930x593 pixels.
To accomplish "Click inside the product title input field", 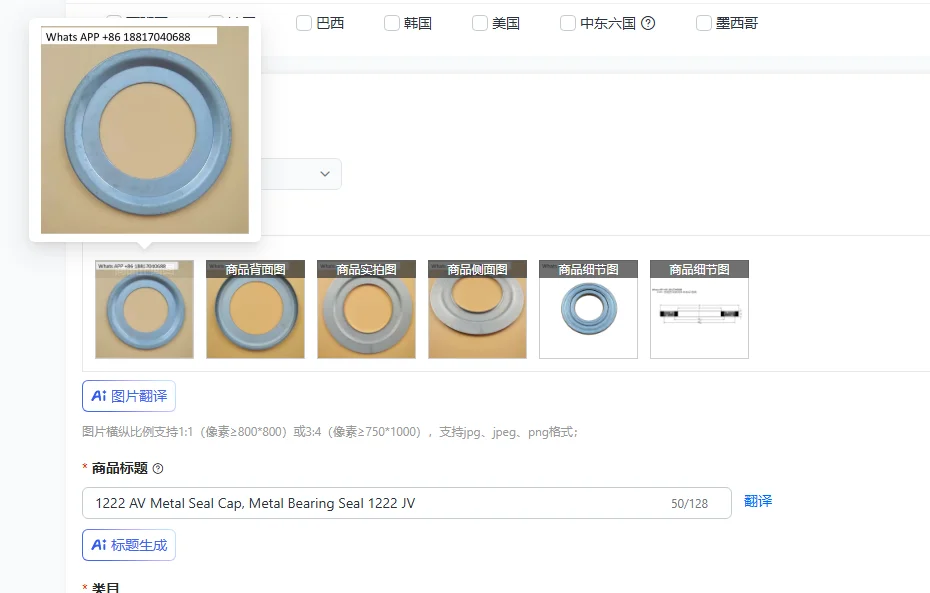I will pyautogui.click(x=400, y=502).
